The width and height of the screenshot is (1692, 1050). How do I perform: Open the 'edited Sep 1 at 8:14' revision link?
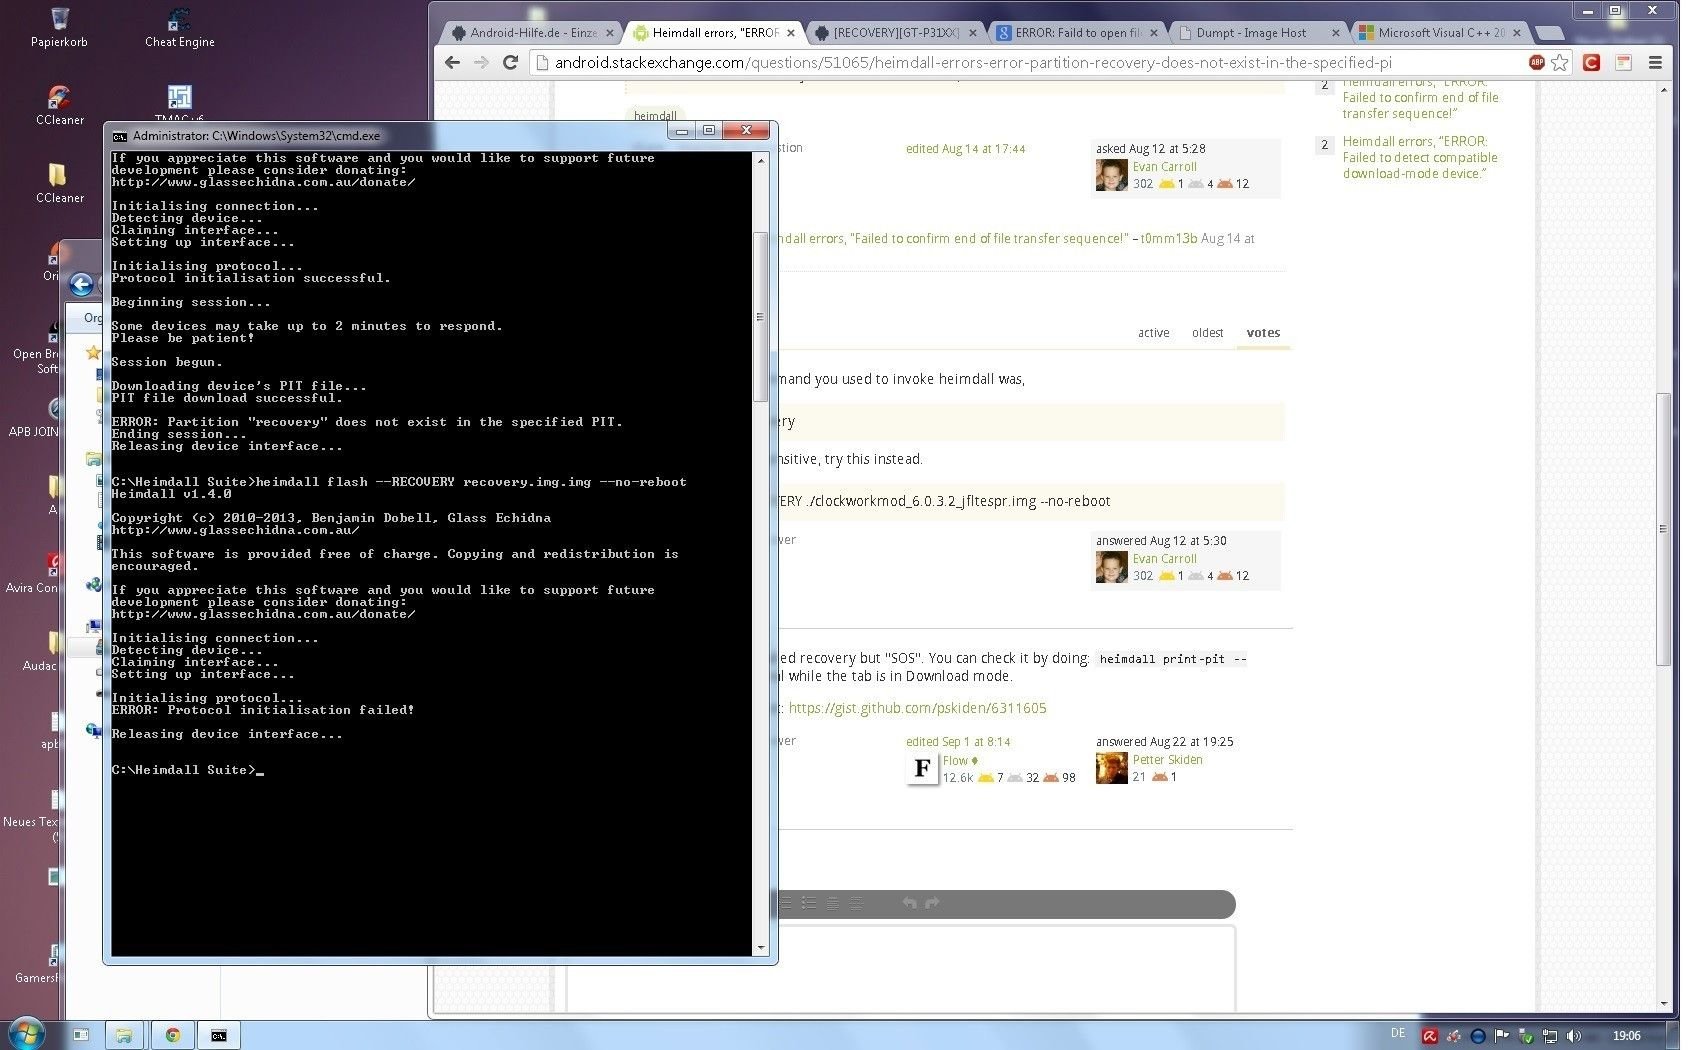coord(958,742)
